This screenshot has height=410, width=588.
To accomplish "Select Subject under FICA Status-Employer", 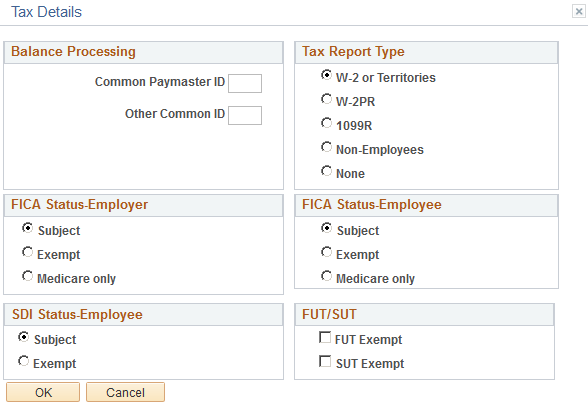I will click(27, 228).
